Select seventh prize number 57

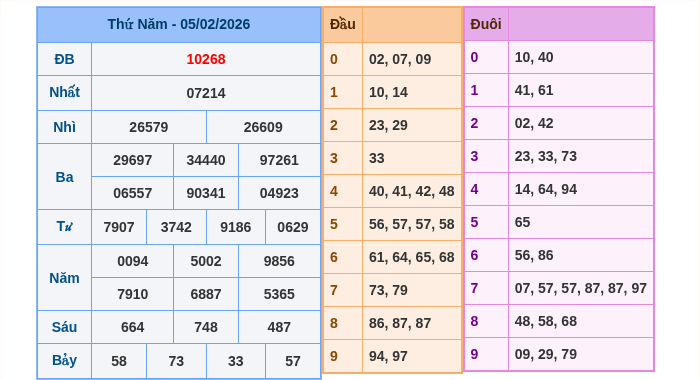point(292,361)
